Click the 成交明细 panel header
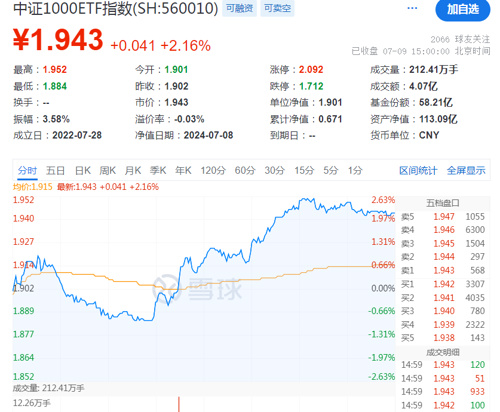Image resolution: width=500 pixels, height=412 pixels. coord(443,352)
